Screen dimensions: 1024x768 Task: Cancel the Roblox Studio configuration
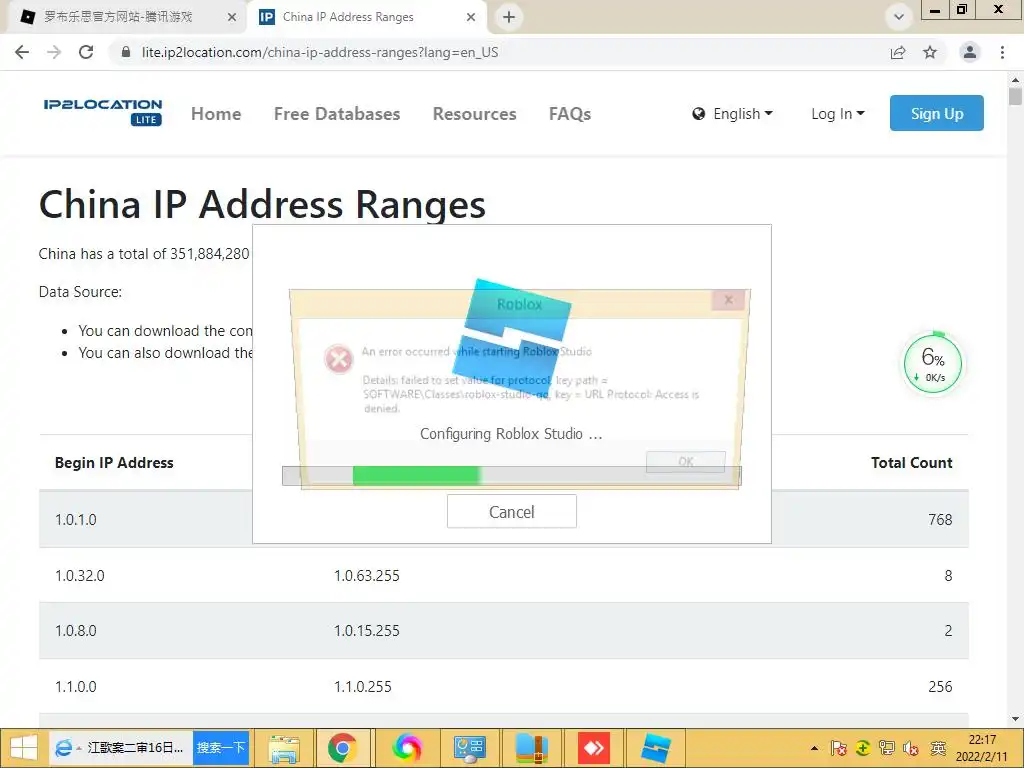coord(511,511)
